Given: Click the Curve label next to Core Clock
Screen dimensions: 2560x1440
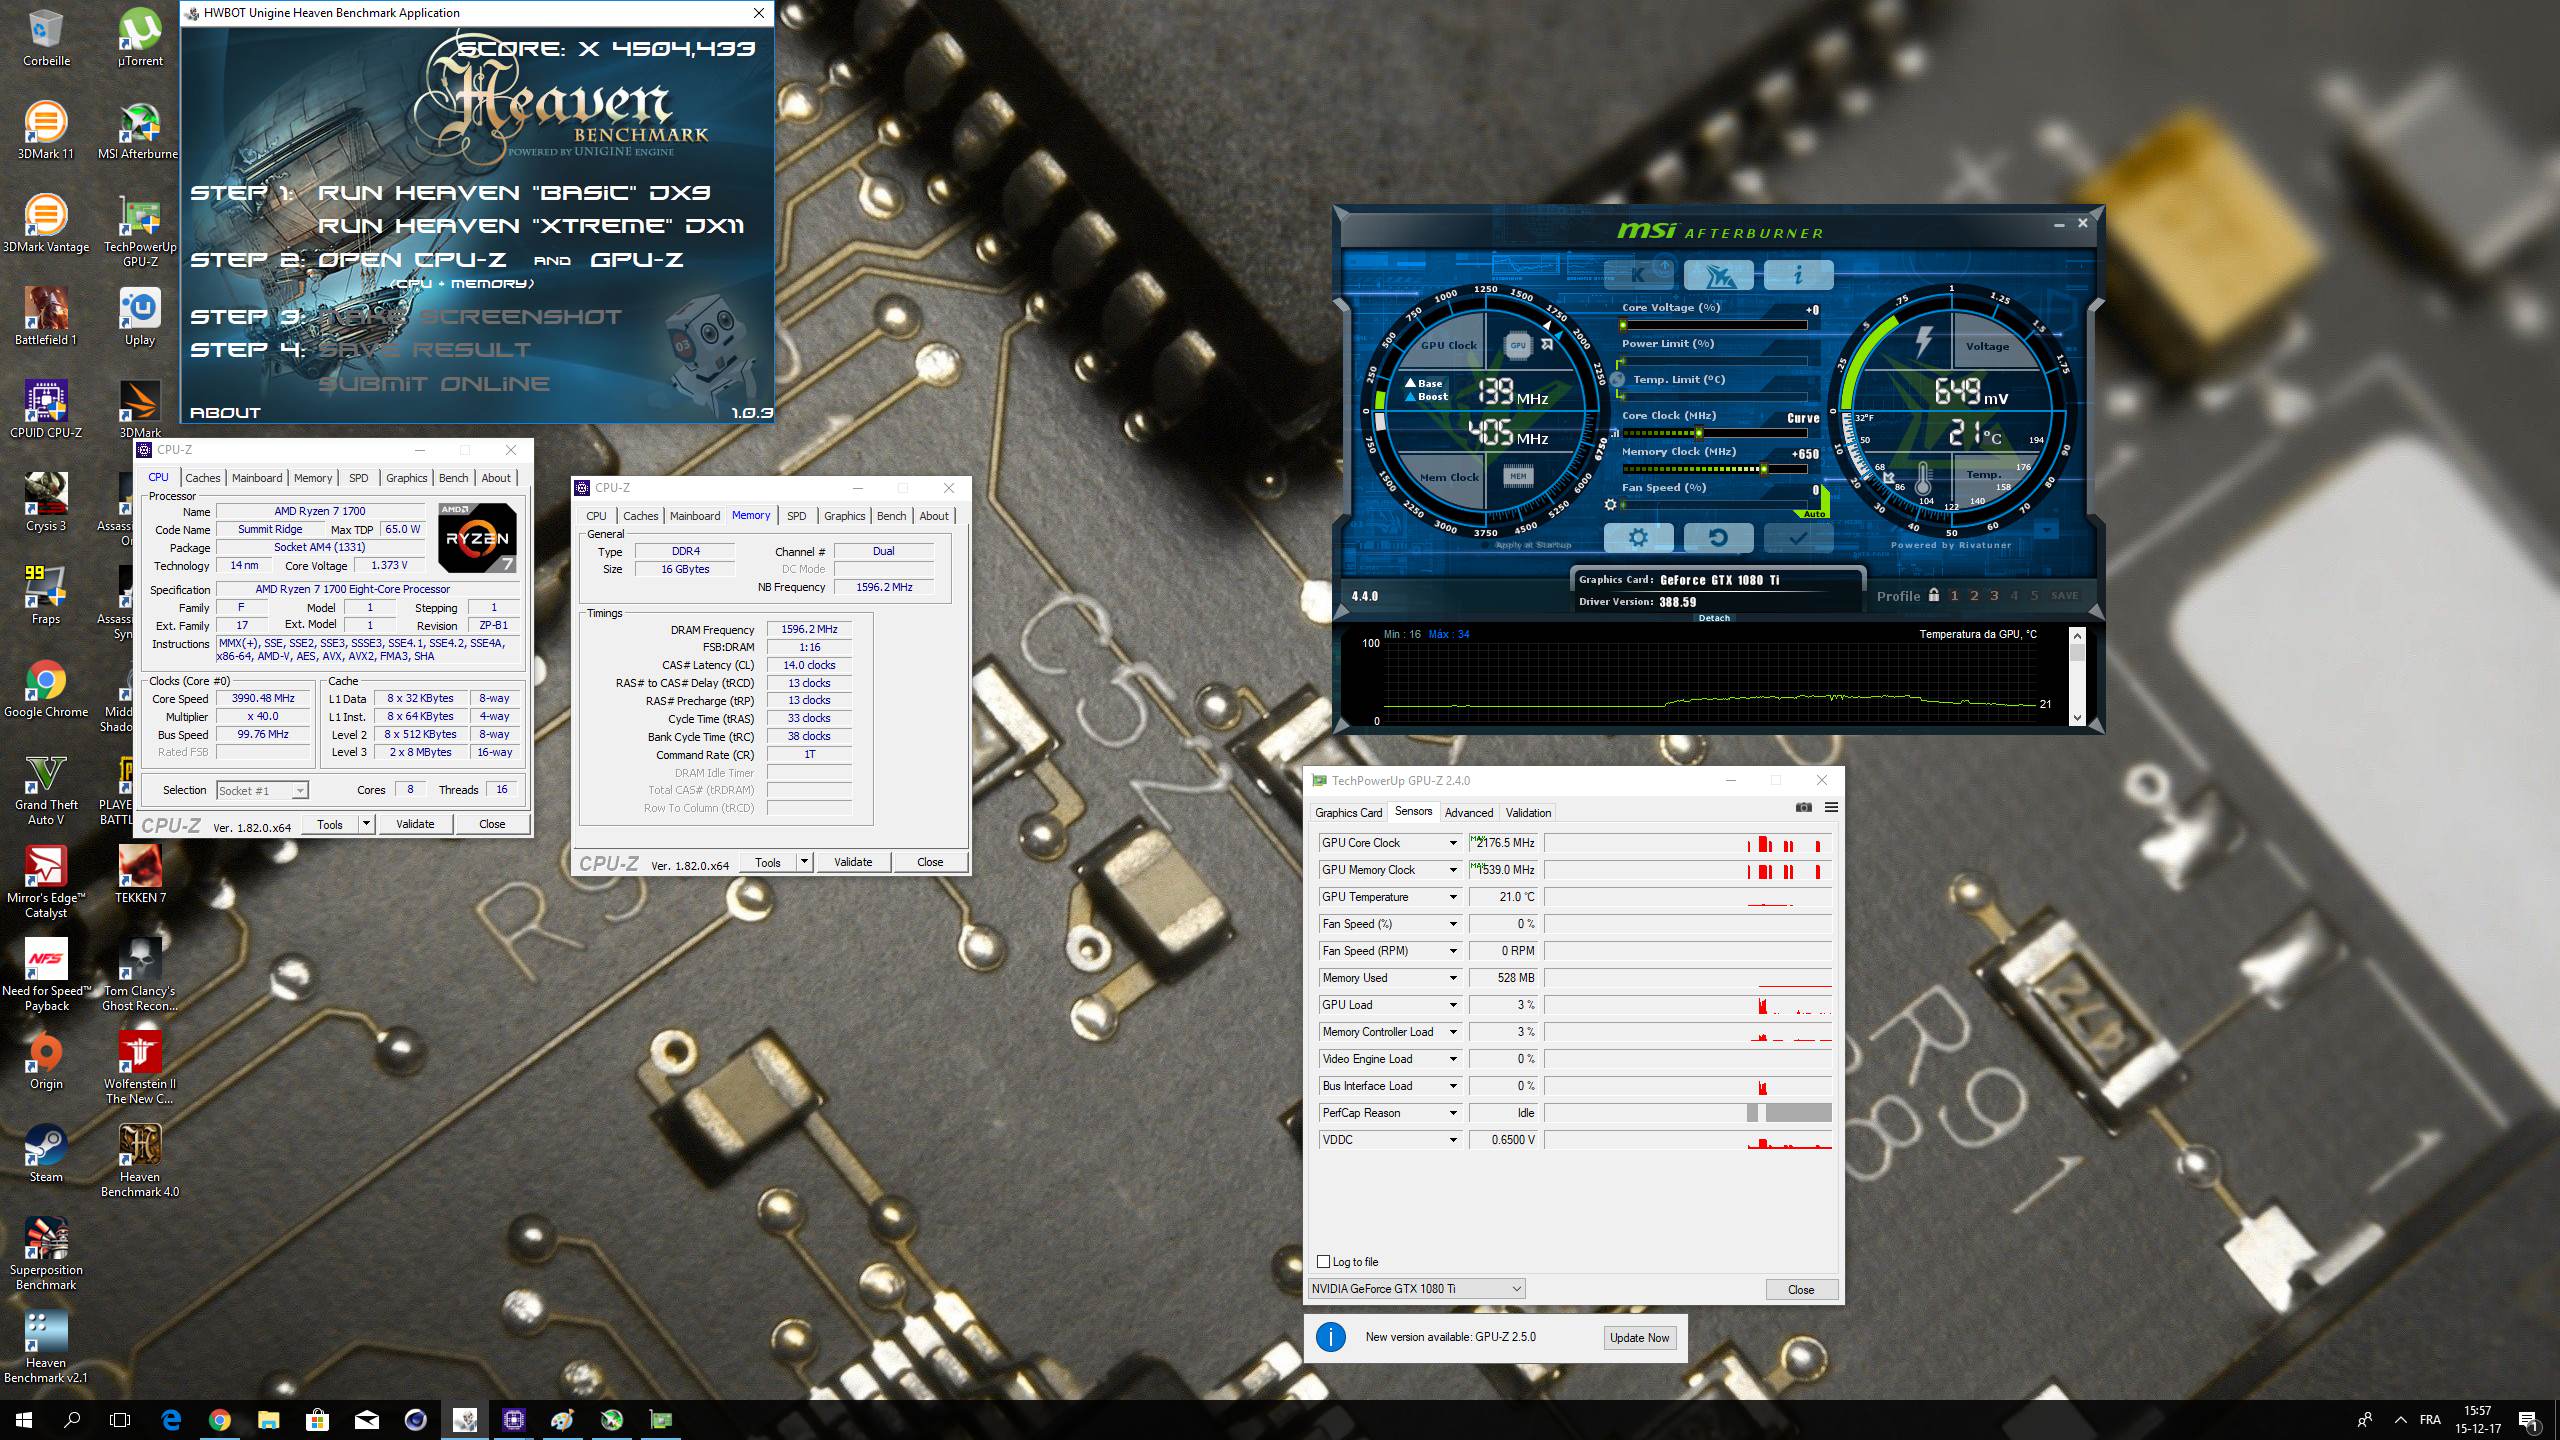Looking at the screenshot, I should (x=1803, y=418).
